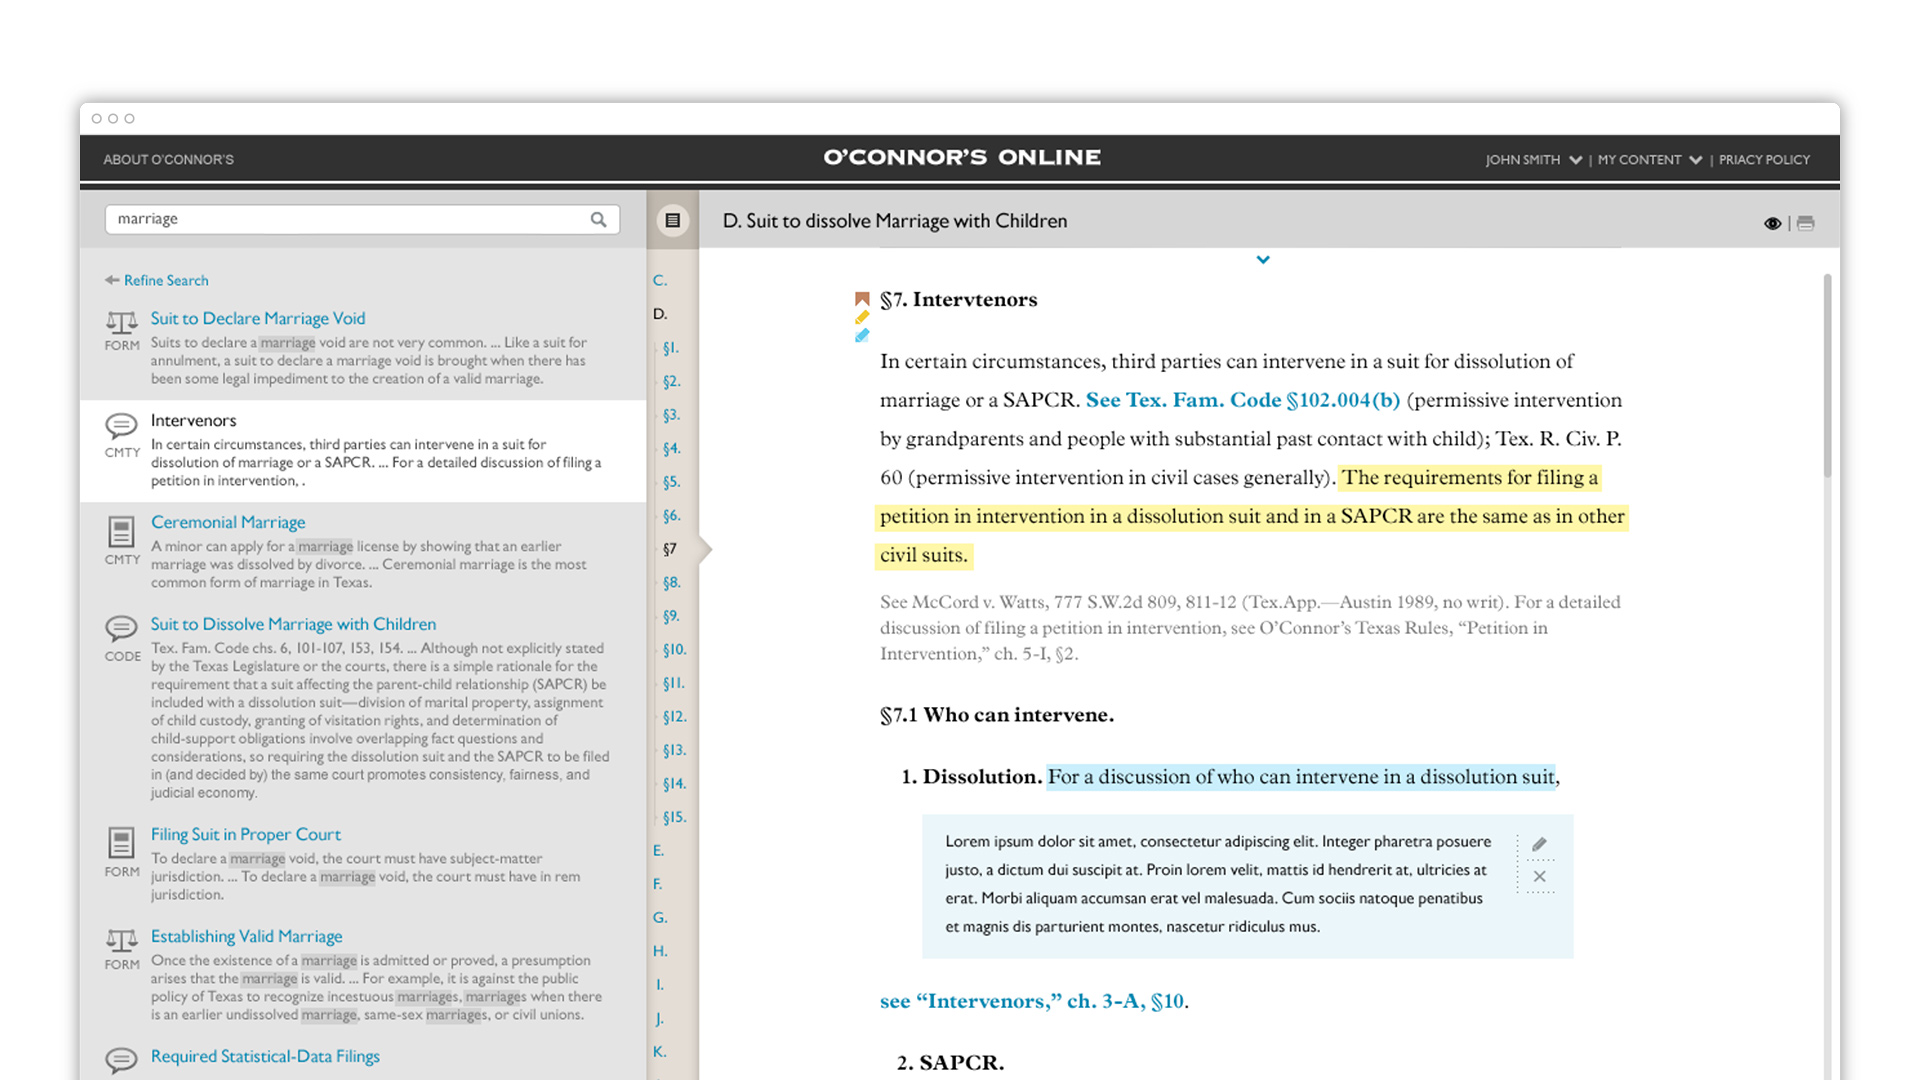This screenshot has height=1080, width=1920.
Task: Click the search magnifier icon
Action: coord(598,220)
